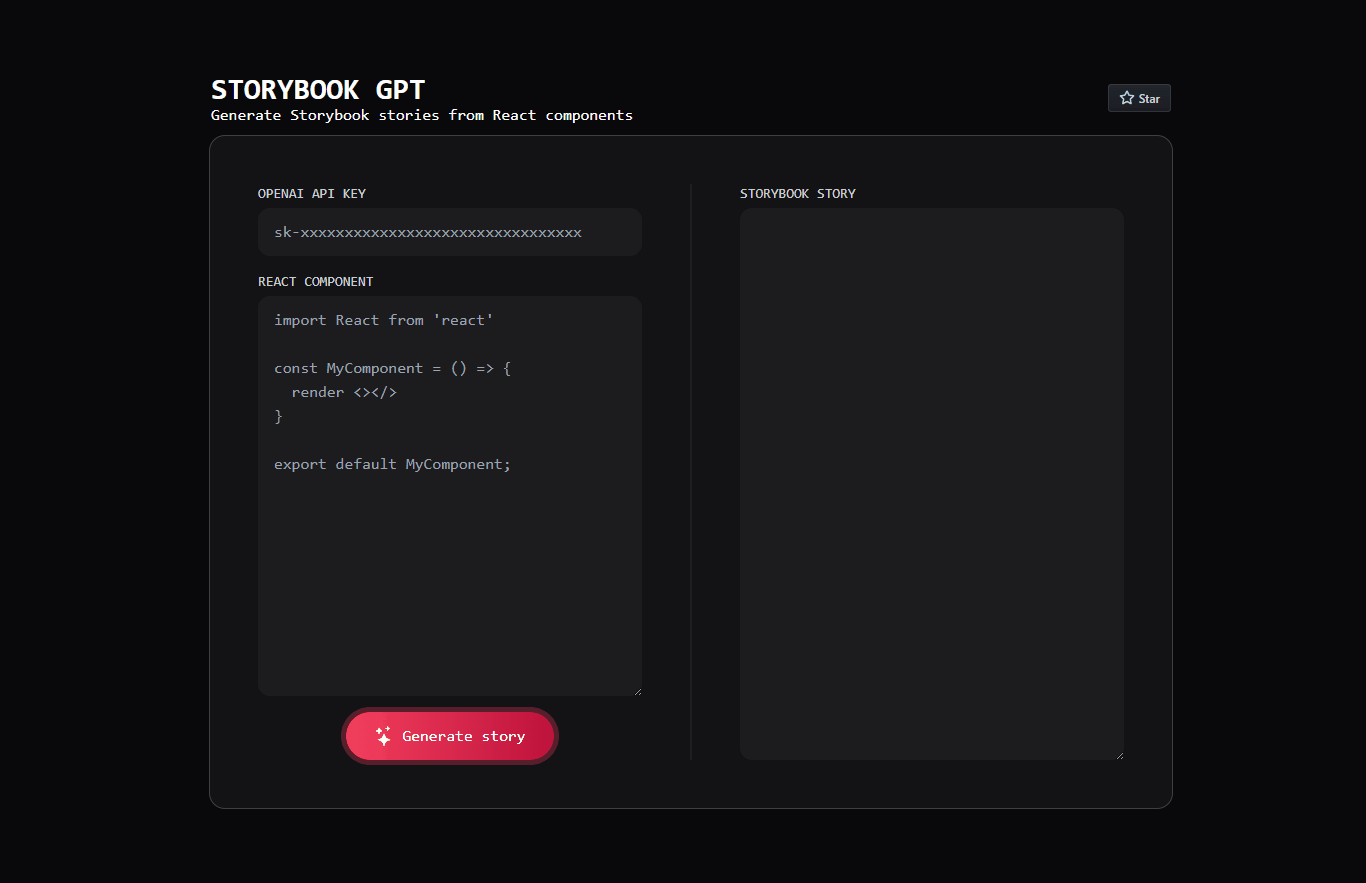Click inside the React component textarea

click(x=450, y=496)
